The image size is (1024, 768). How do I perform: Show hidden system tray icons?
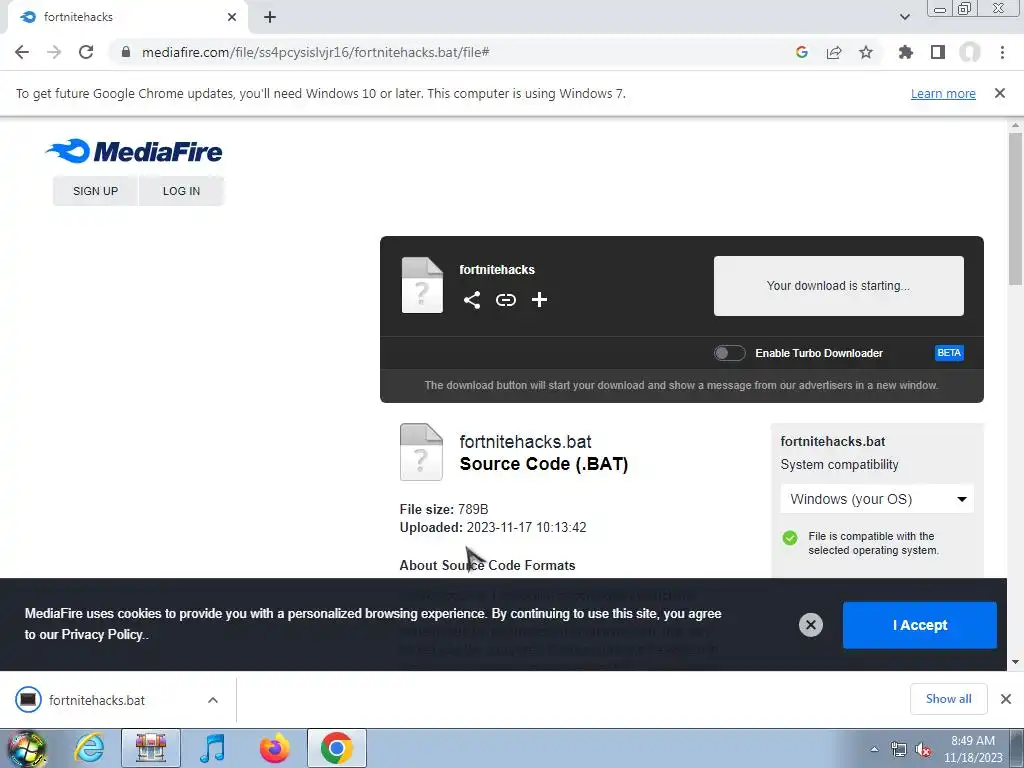tap(874, 749)
